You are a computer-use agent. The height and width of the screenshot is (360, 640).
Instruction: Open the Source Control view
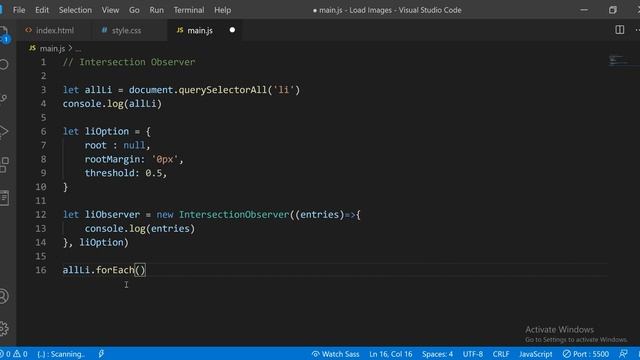[4, 98]
